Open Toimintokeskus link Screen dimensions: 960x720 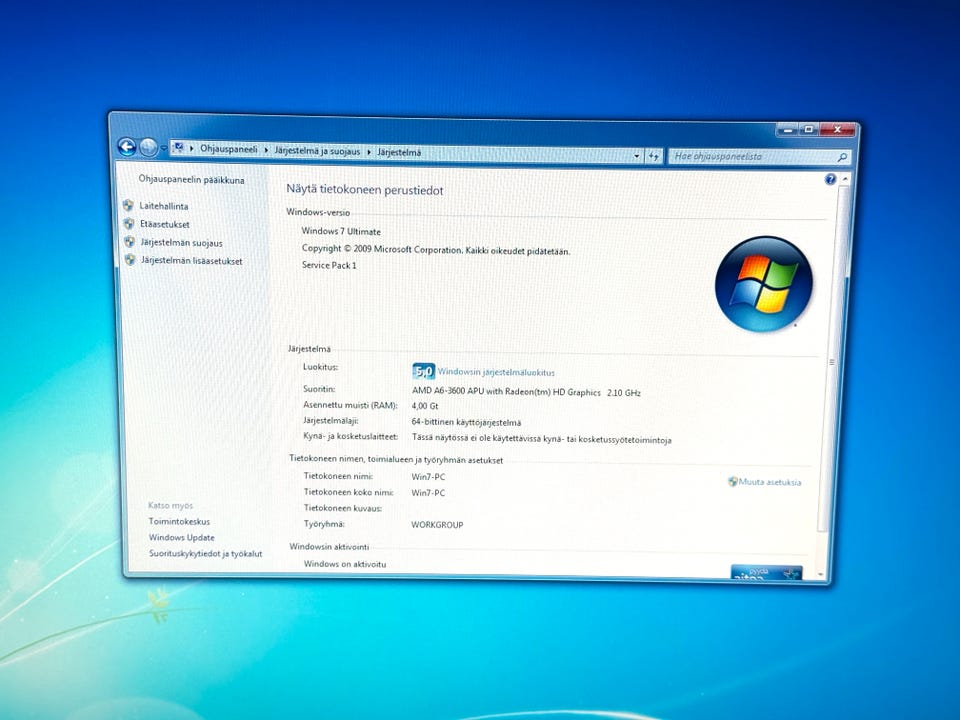[x=179, y=522]
